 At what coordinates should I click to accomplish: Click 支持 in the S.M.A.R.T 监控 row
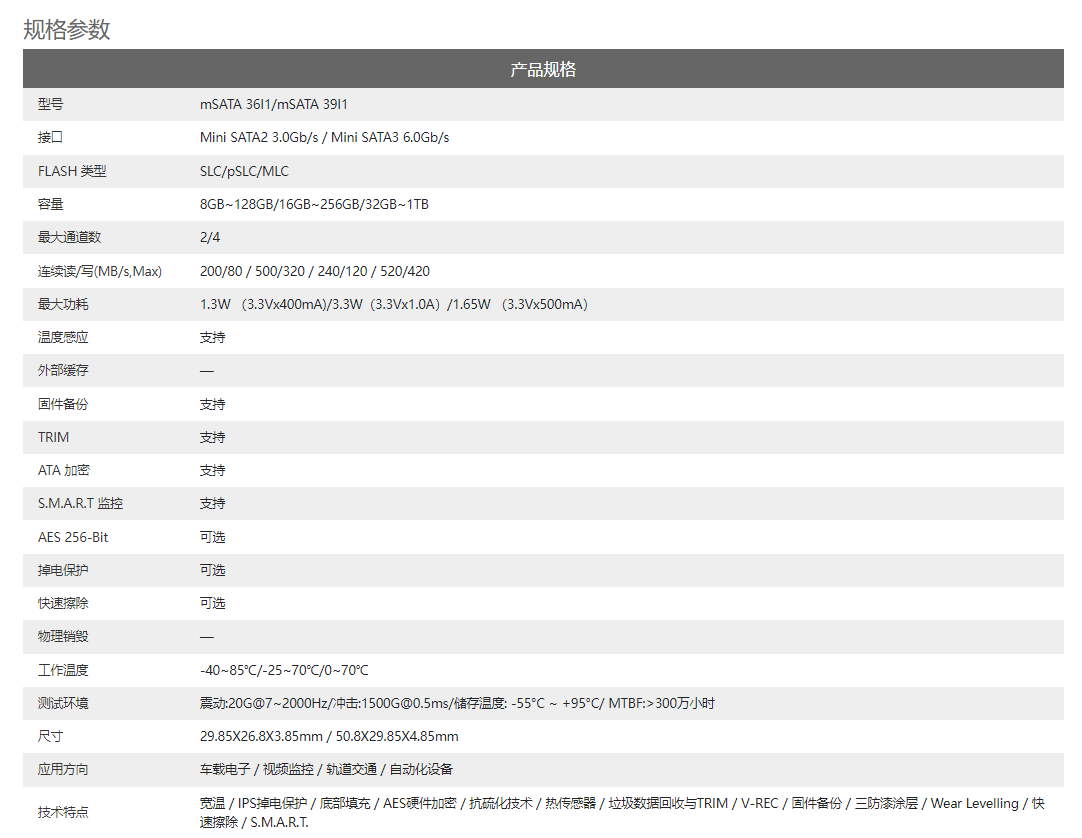point(213,504)
